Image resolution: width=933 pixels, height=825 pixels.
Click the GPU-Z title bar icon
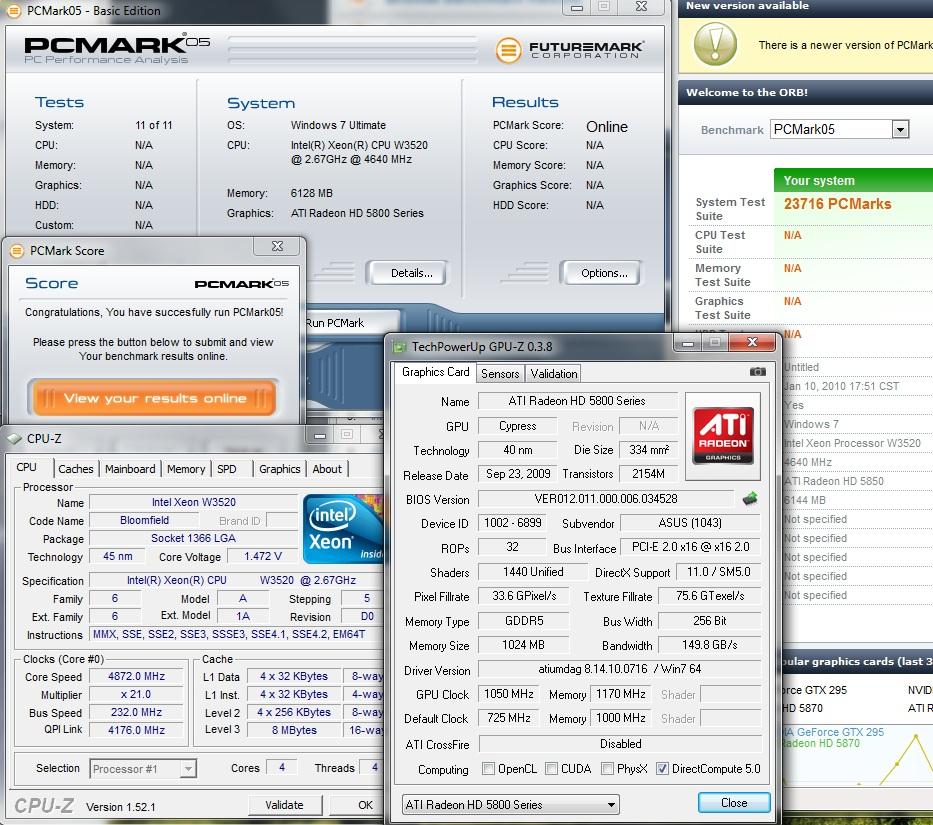(399, 346)
